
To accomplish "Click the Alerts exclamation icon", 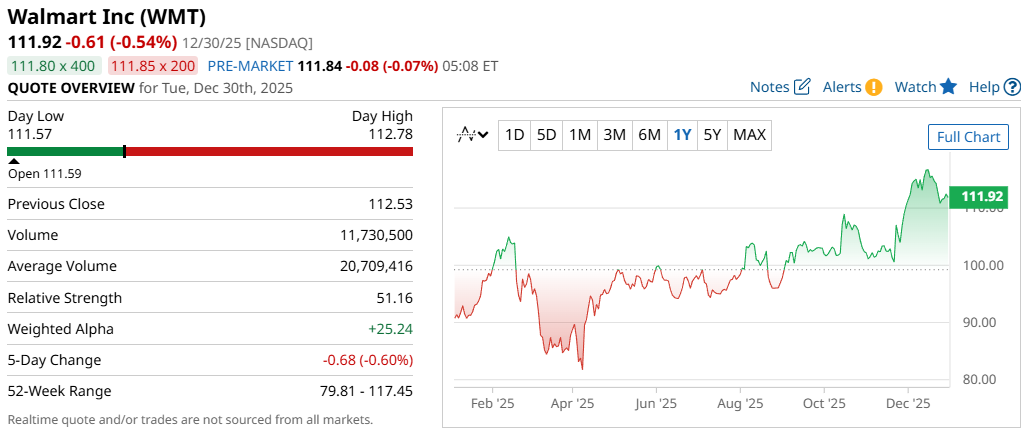I will tap(873, 87).
